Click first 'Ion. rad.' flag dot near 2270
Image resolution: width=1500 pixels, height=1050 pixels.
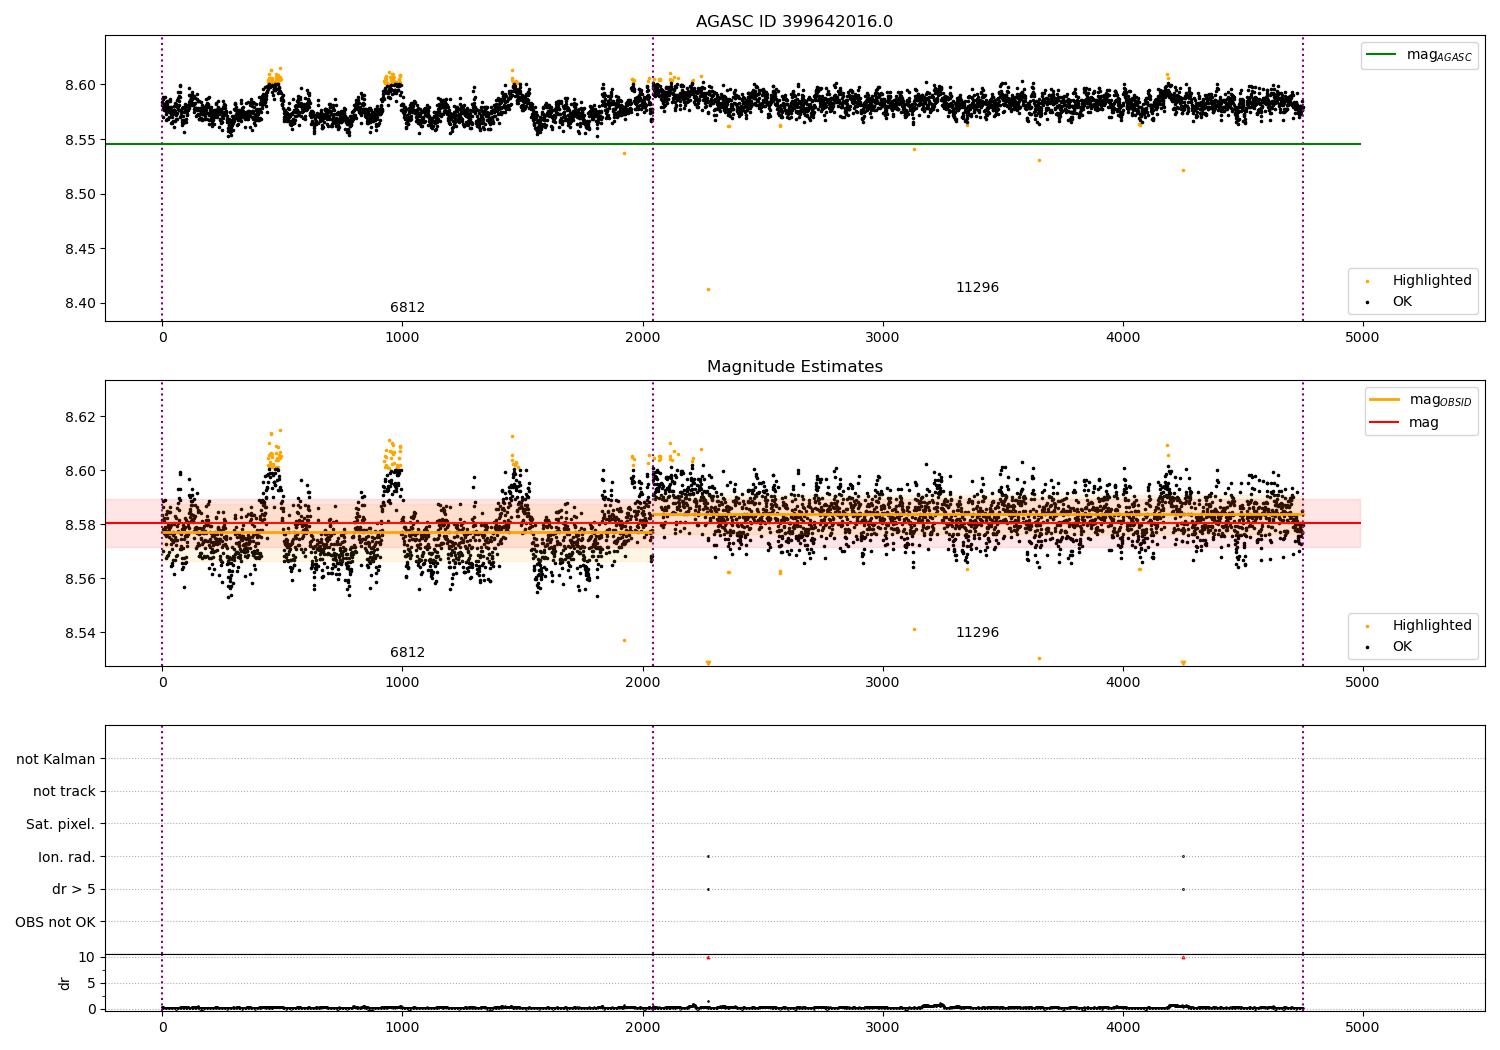pyautogui.click(x=708, y=856)
